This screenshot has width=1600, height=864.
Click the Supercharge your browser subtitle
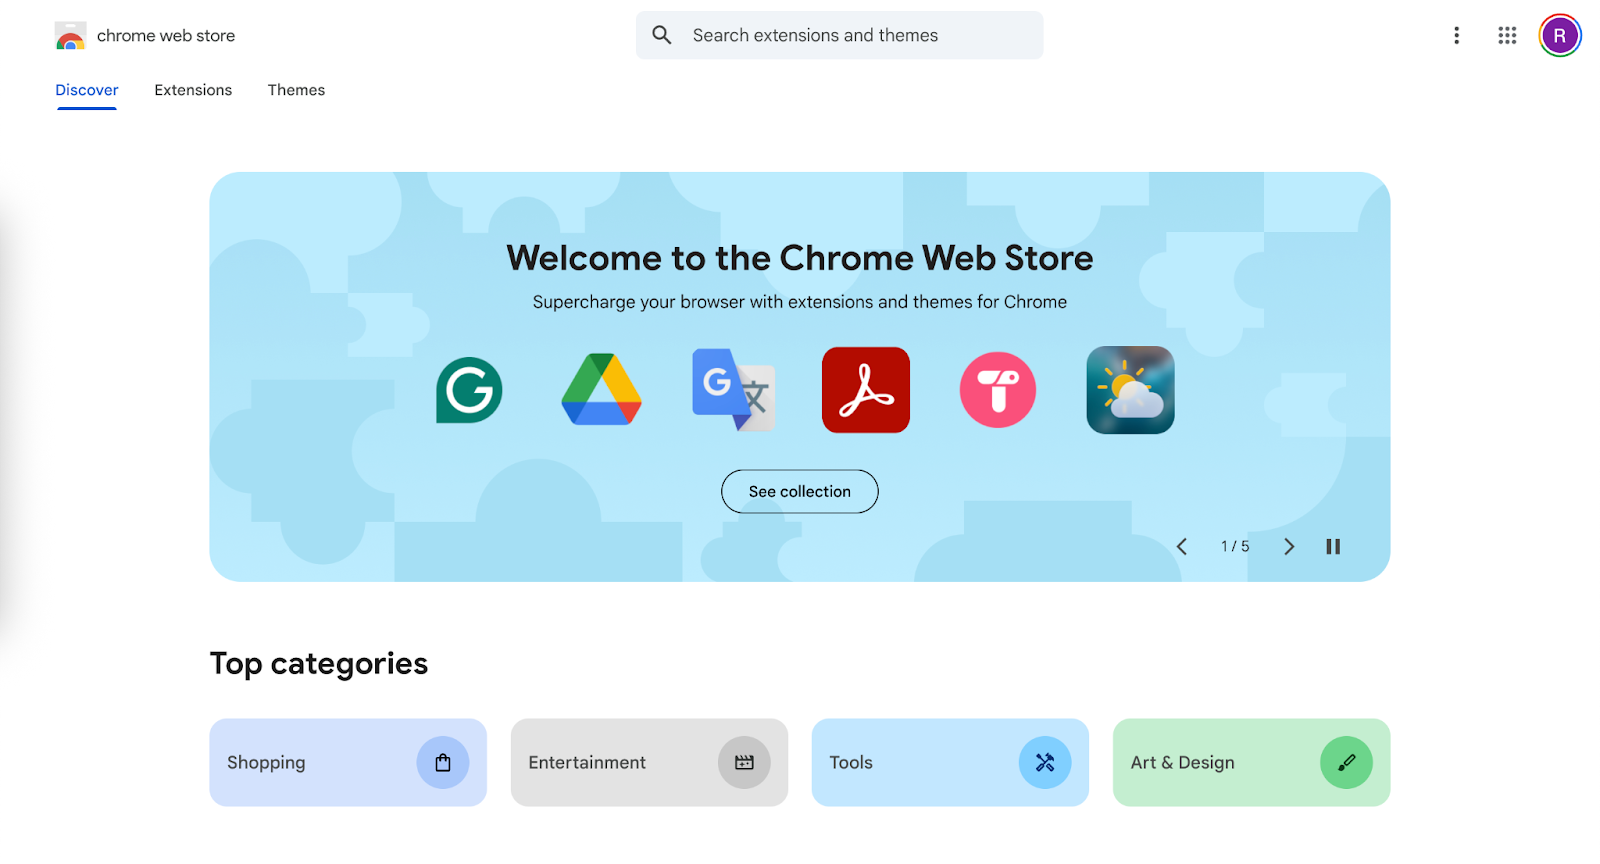[800, 302]
